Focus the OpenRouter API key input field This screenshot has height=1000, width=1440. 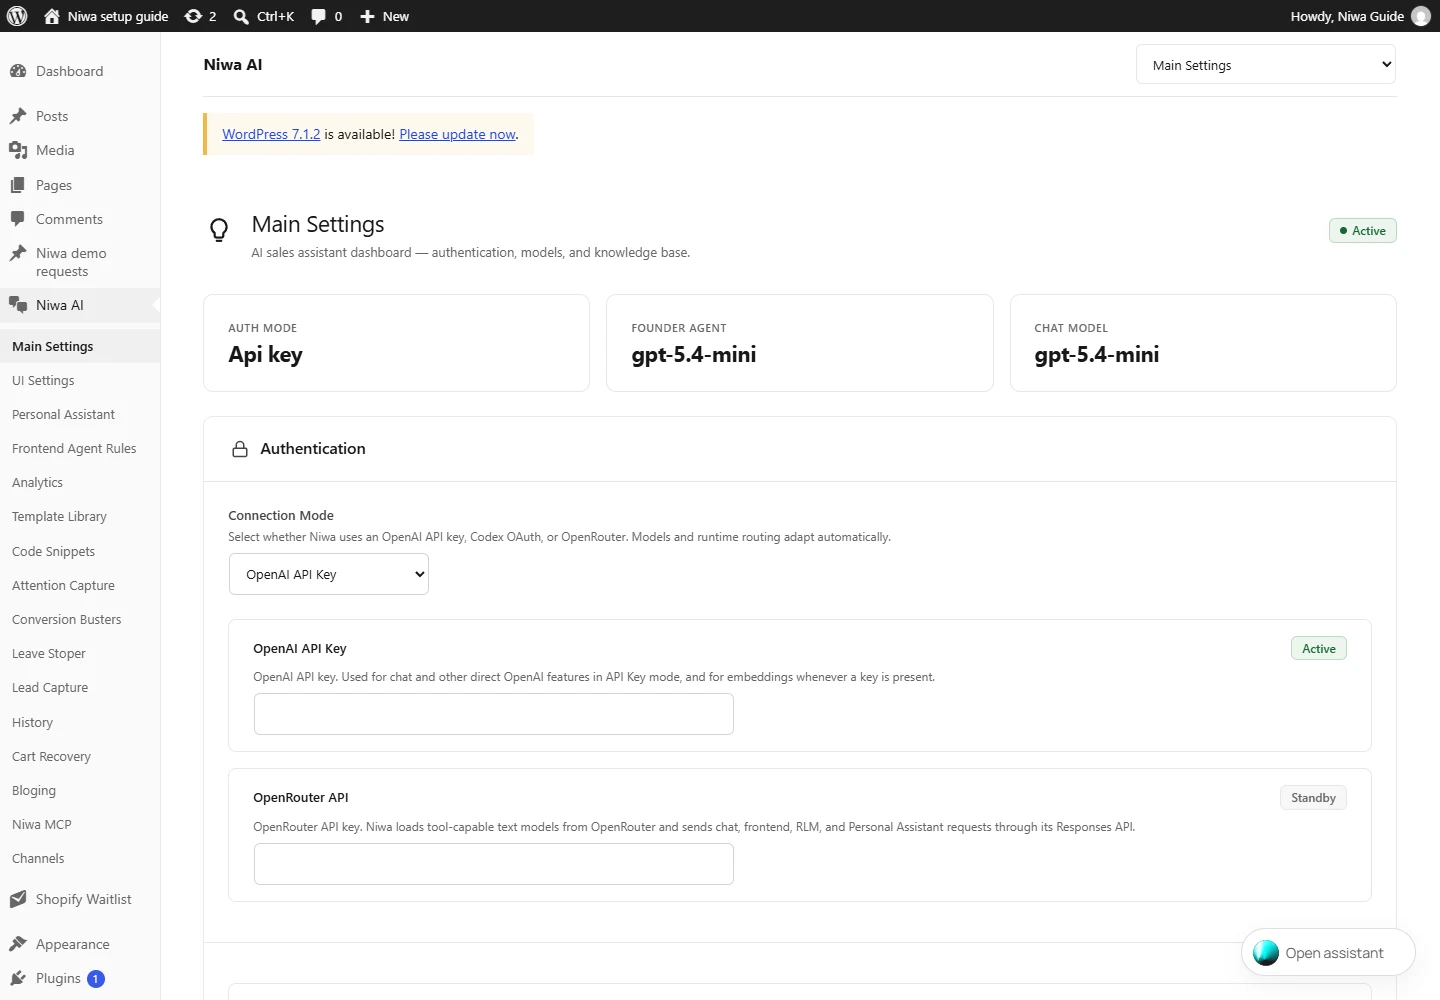(x=494, y=864)
